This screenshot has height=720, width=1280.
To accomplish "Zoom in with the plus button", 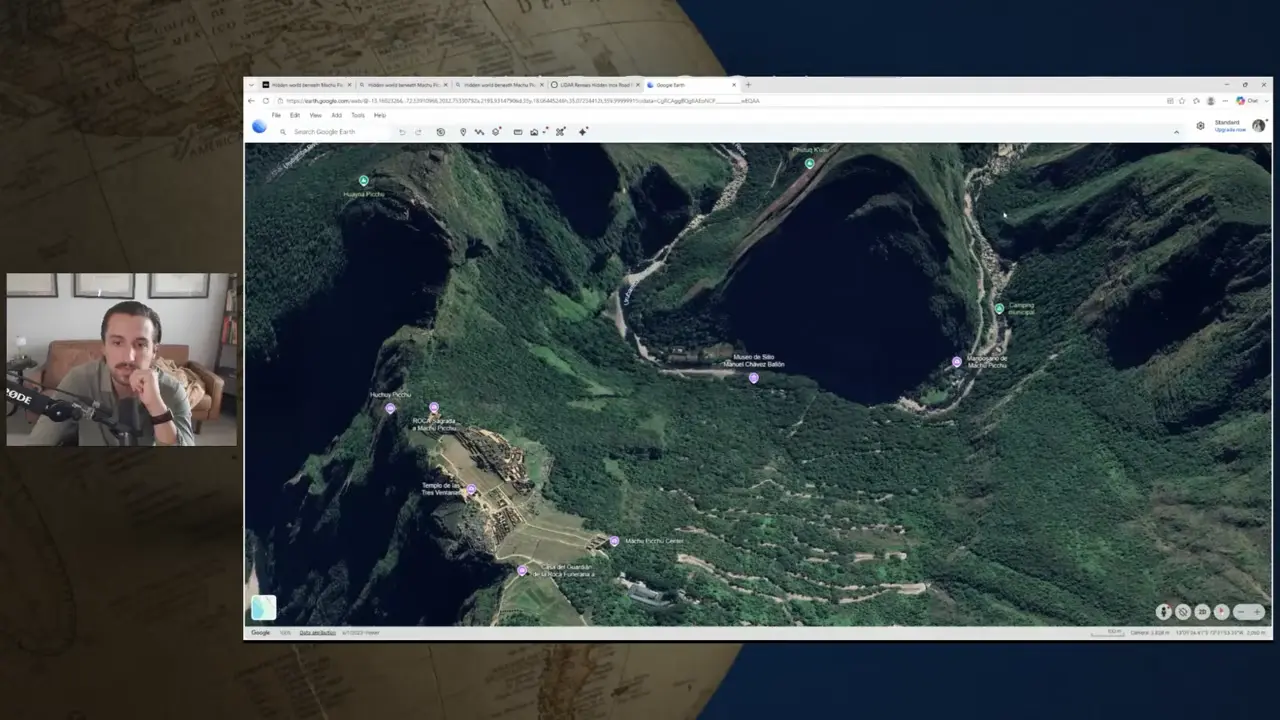I will point(1257,612).
